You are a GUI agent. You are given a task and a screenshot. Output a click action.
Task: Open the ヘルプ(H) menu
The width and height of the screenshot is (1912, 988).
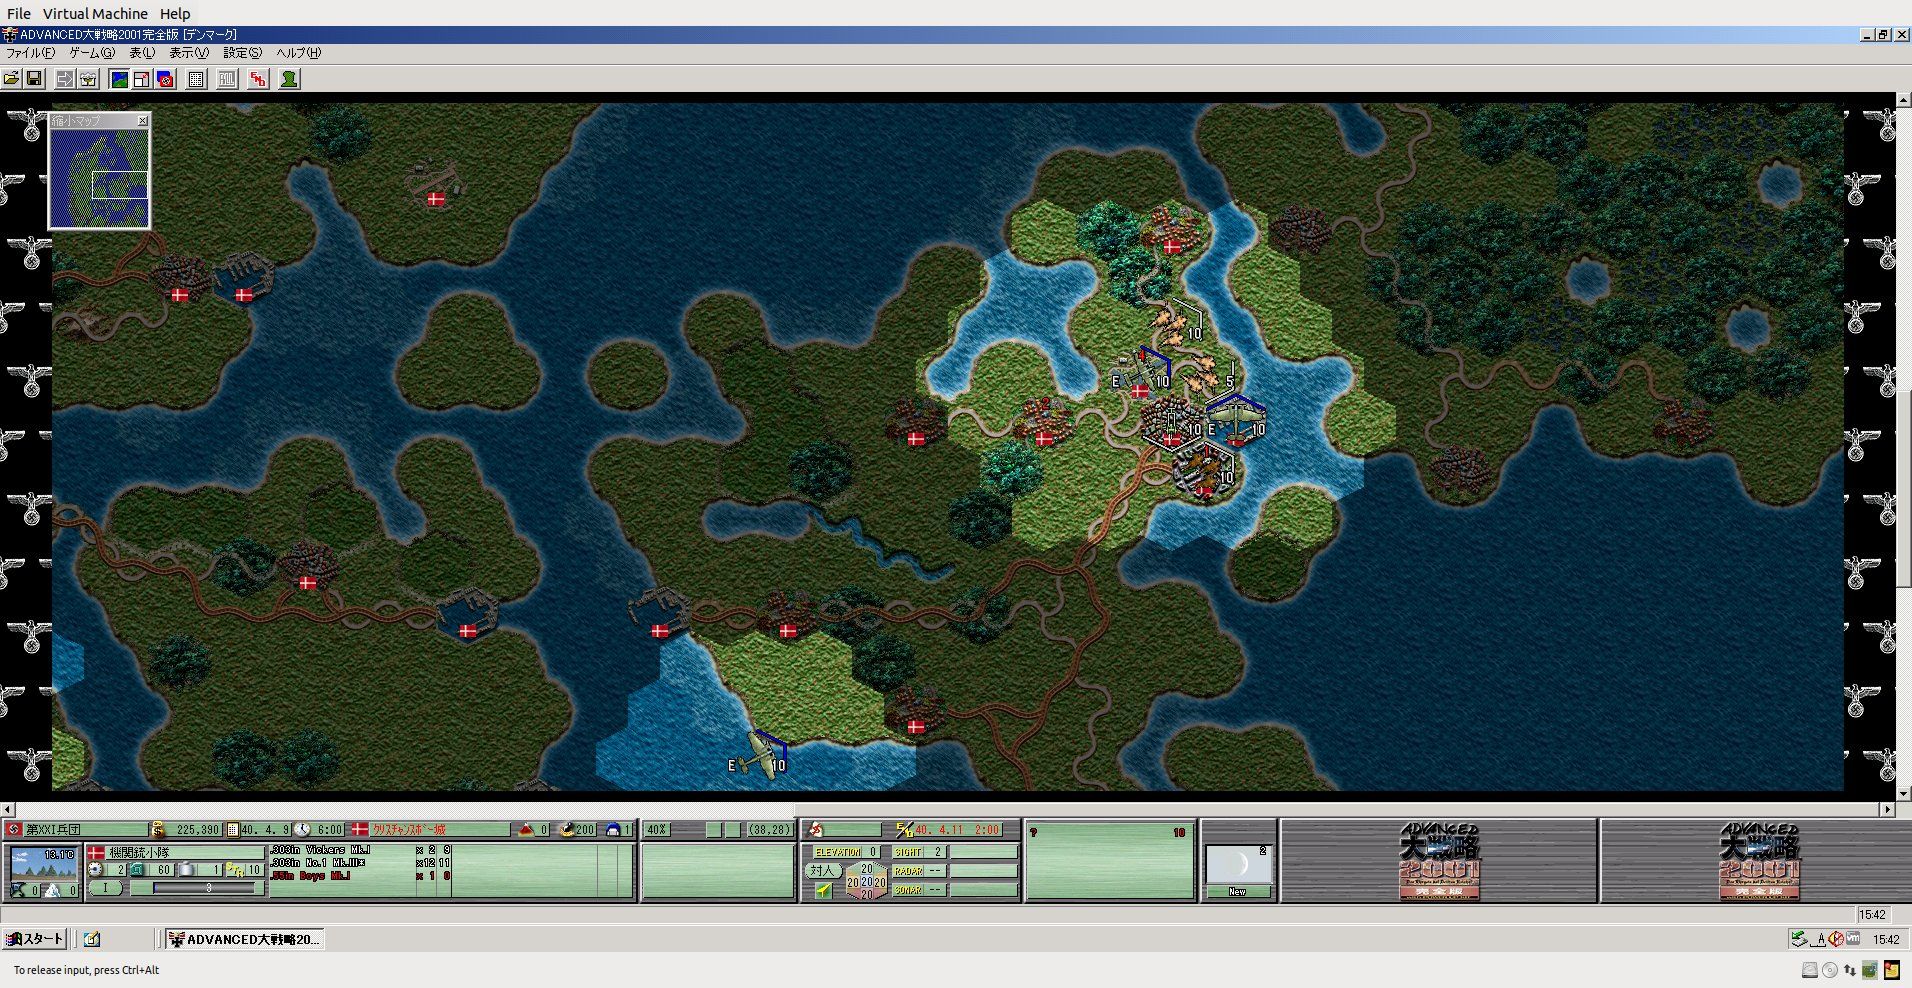point(298,53)
